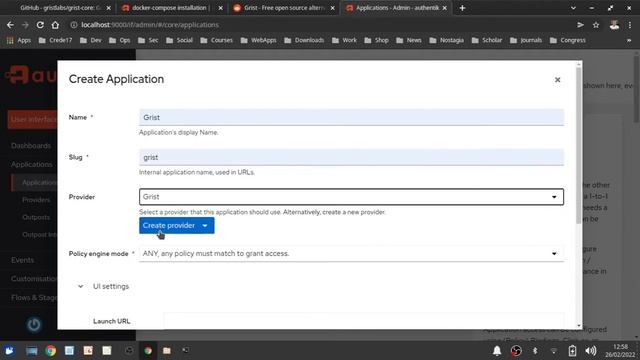Viewport: 640px width, 360px height.
Task: Open the volume control in the tray
Action: click(x=590, y=351)
